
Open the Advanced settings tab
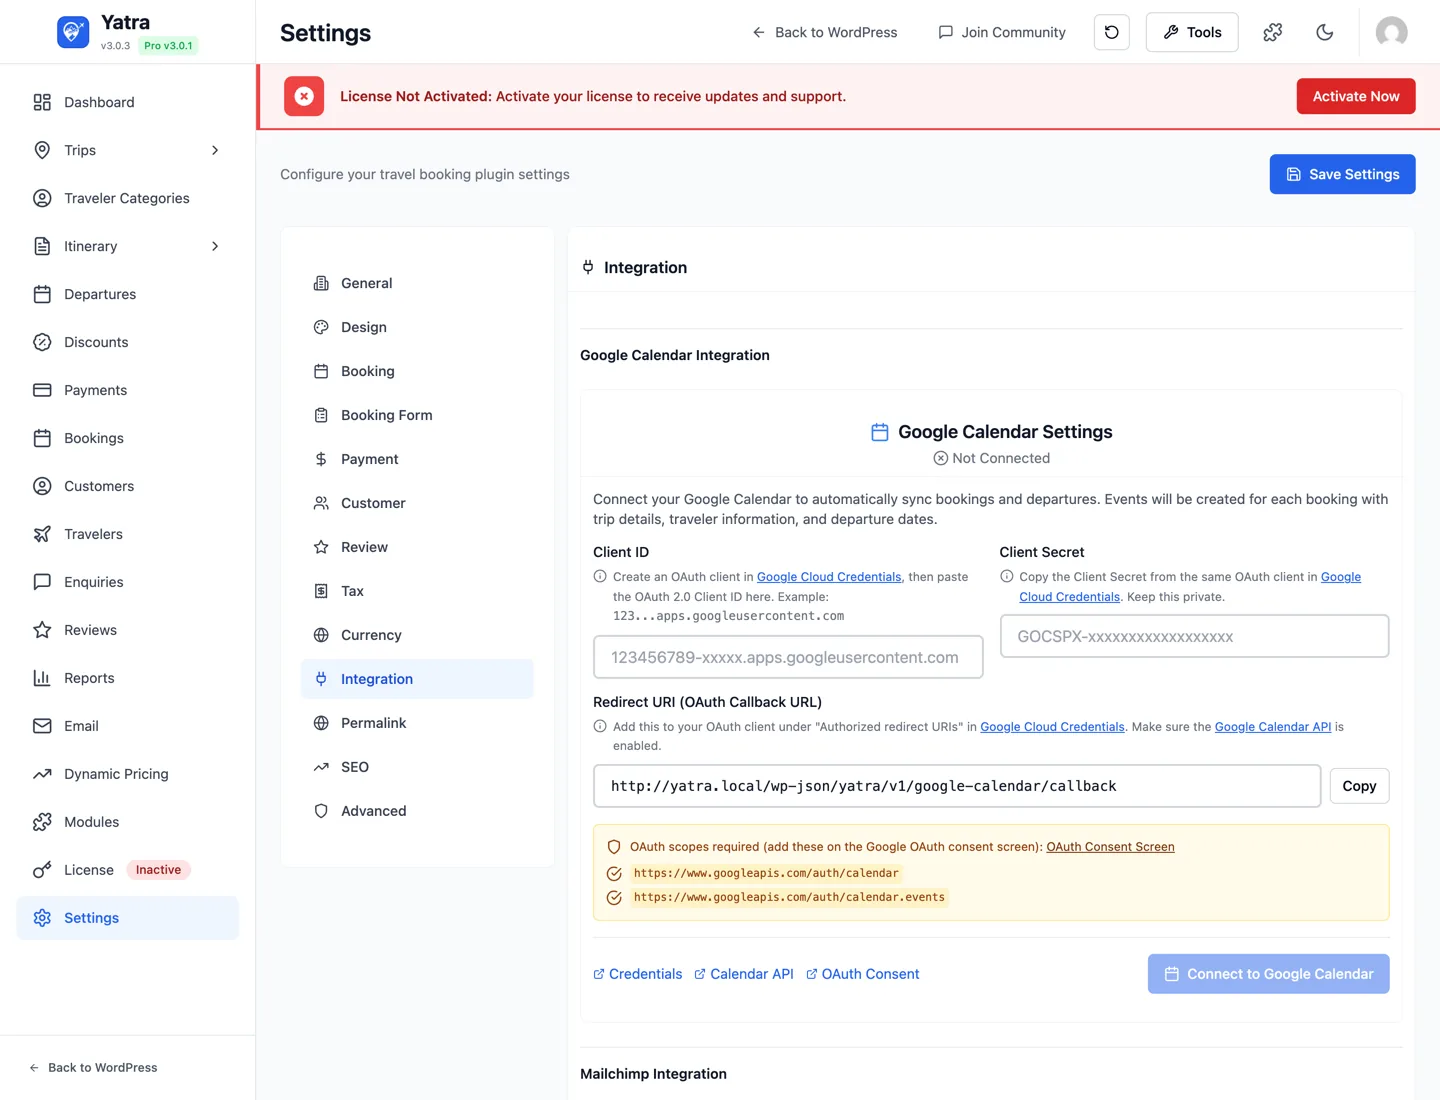(417, 811)
